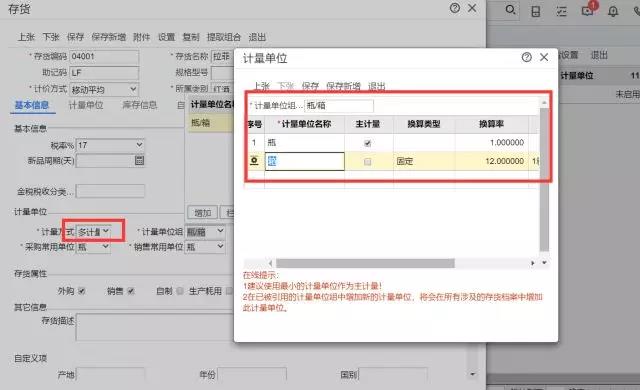Image resolution: width=640 pixels, height=390 pixels.
Task: Click the row action icon in second row
Action: (x=254, y=161)
